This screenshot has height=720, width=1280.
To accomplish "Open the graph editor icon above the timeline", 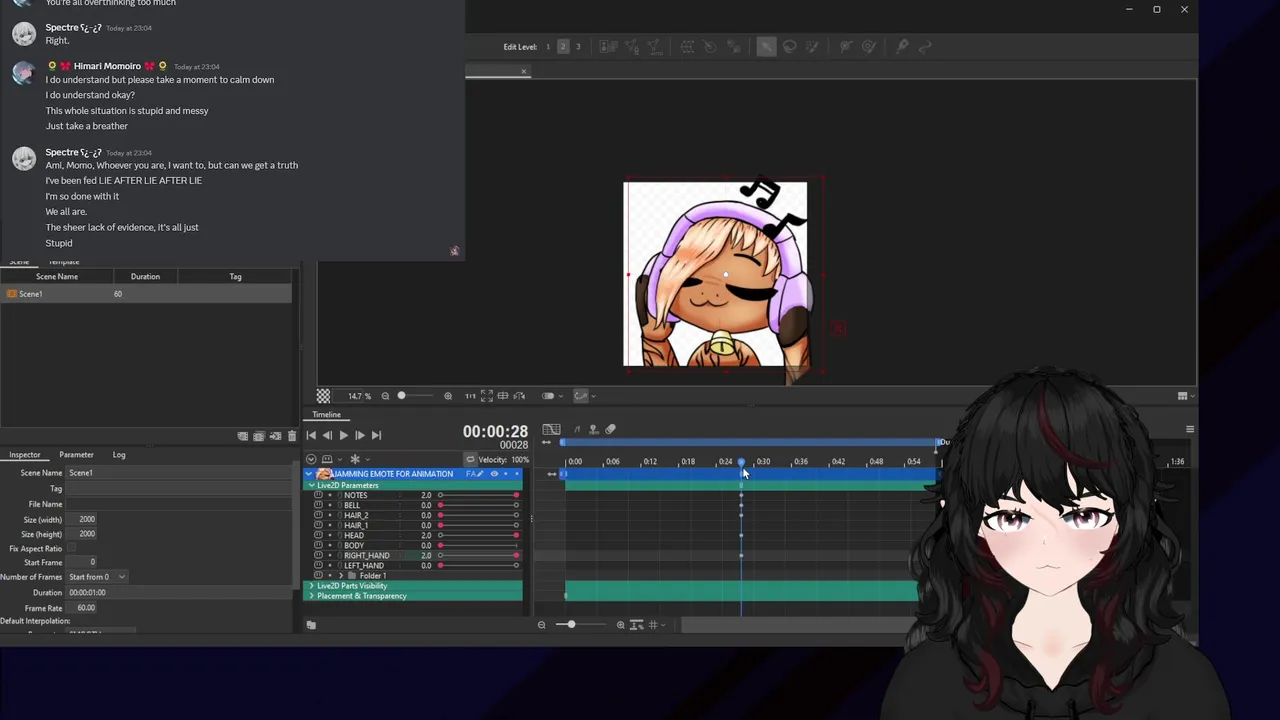I will tap(551, 430).
